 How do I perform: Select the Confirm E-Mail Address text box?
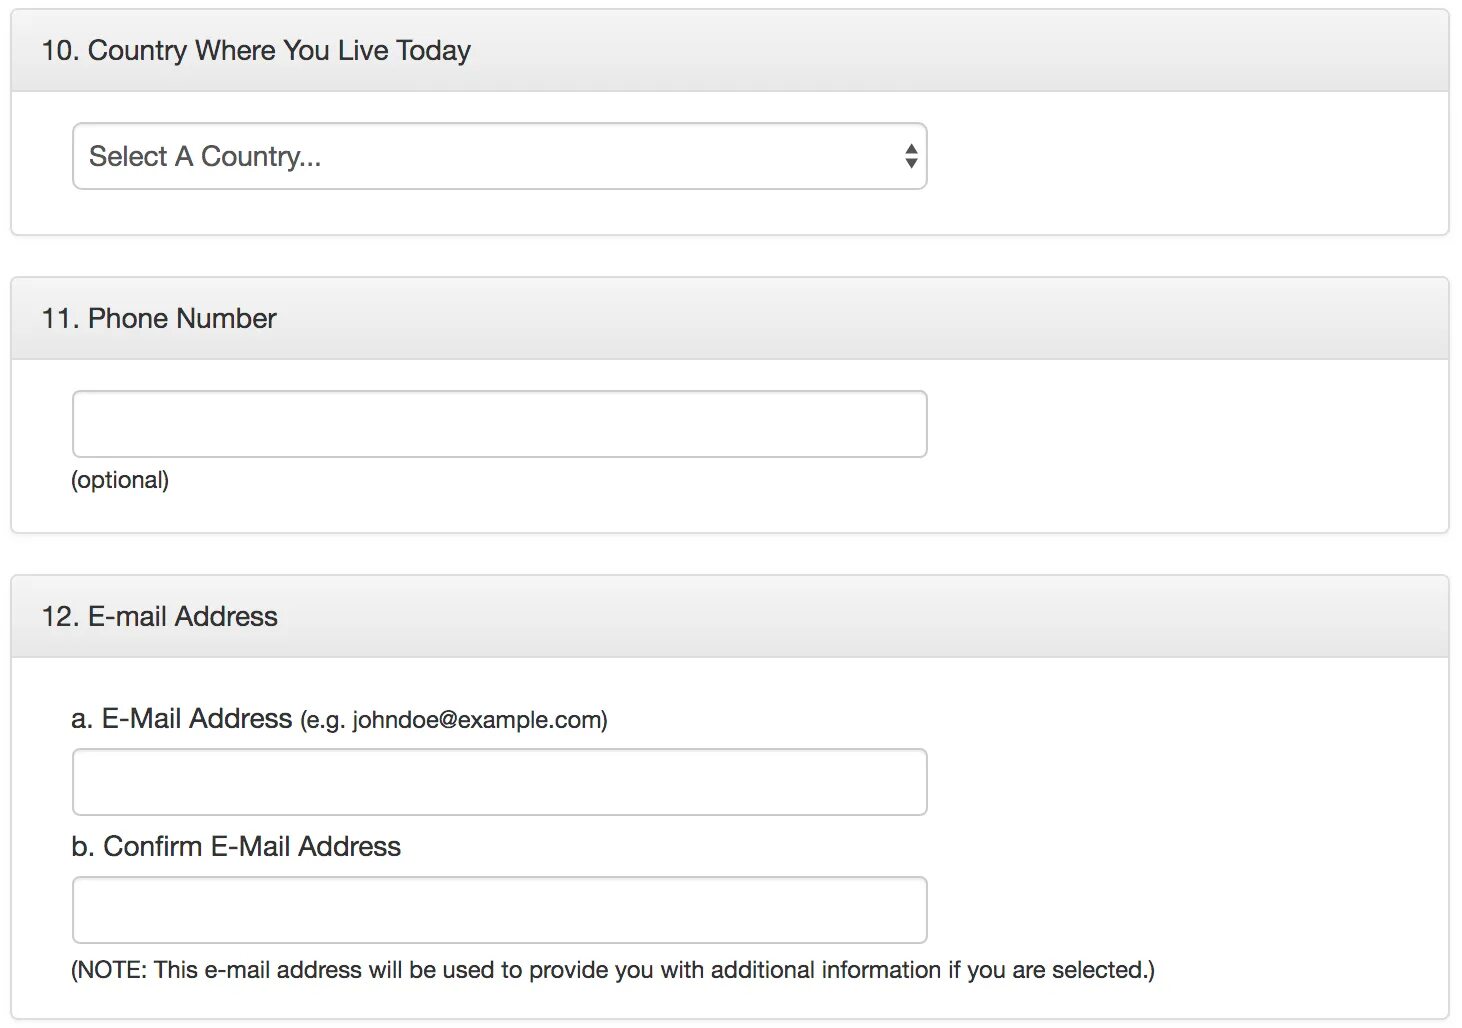[x=498, y=910]
